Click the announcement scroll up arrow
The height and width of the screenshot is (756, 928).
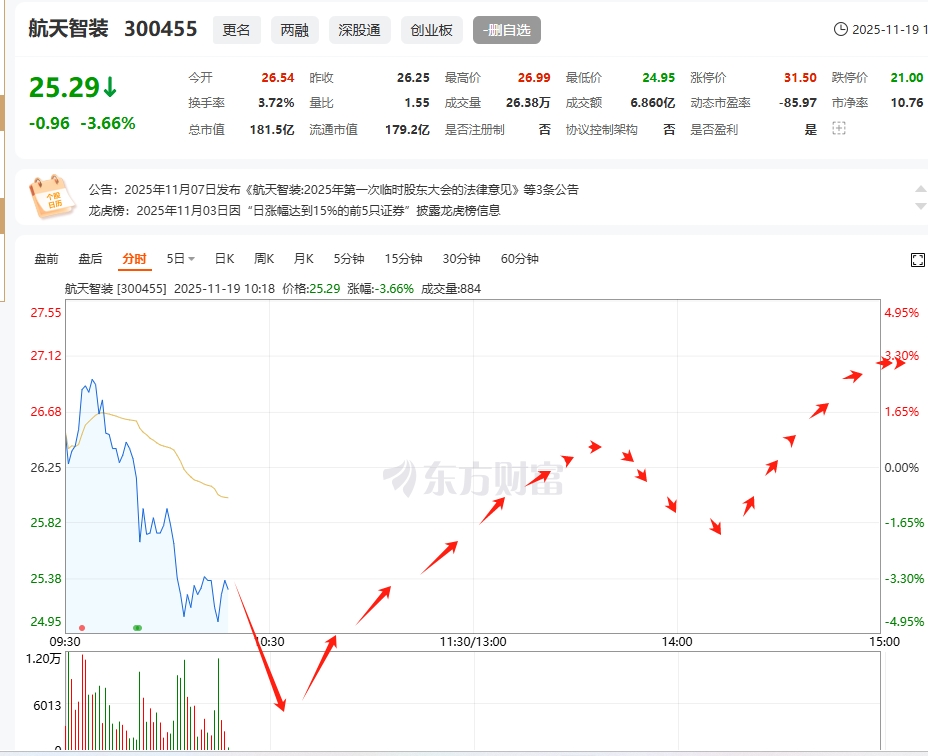pyautogui.click(x=921, y=189)
